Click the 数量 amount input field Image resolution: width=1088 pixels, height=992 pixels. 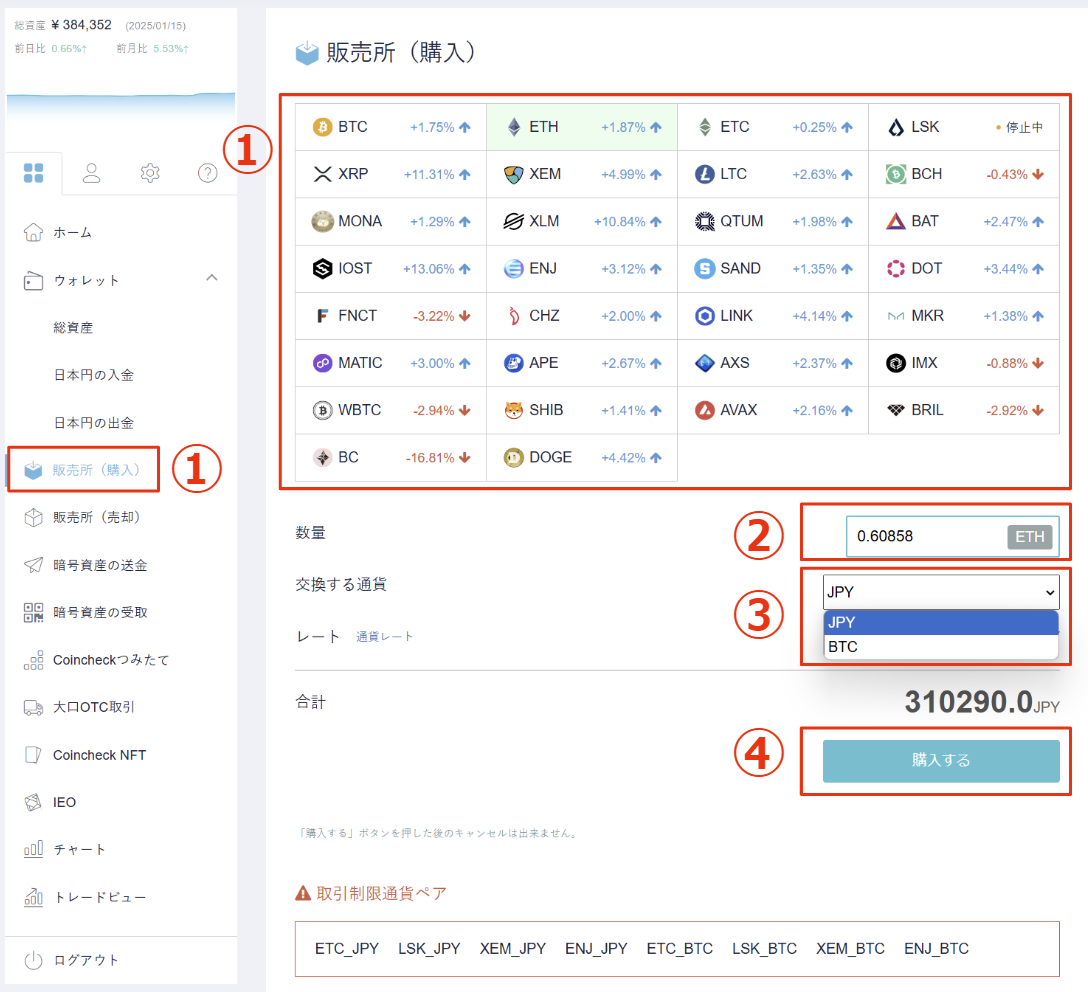click(952, 536)
